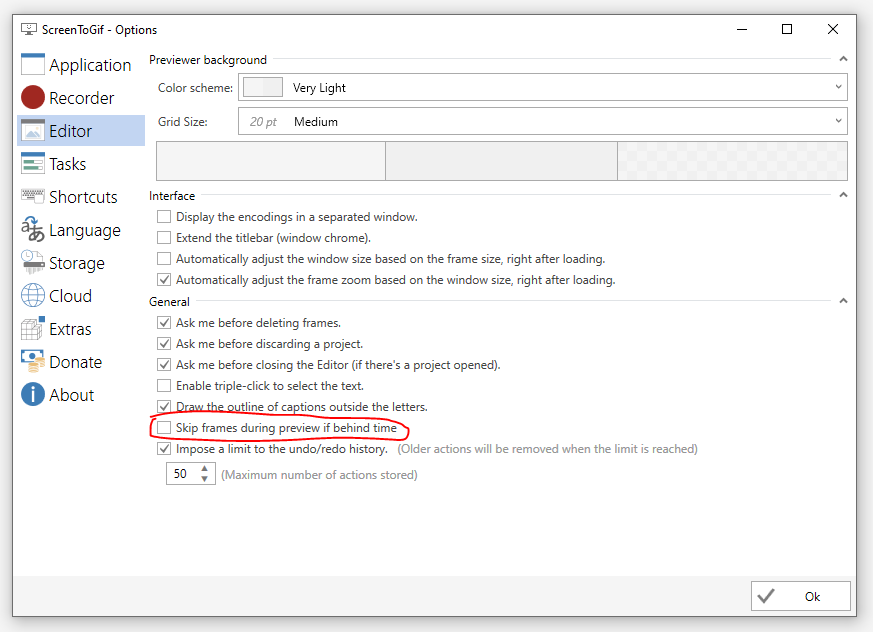Screen dimensions: 873x632
Task: Open the Grid Size dropdown
Action: (543, 121)
